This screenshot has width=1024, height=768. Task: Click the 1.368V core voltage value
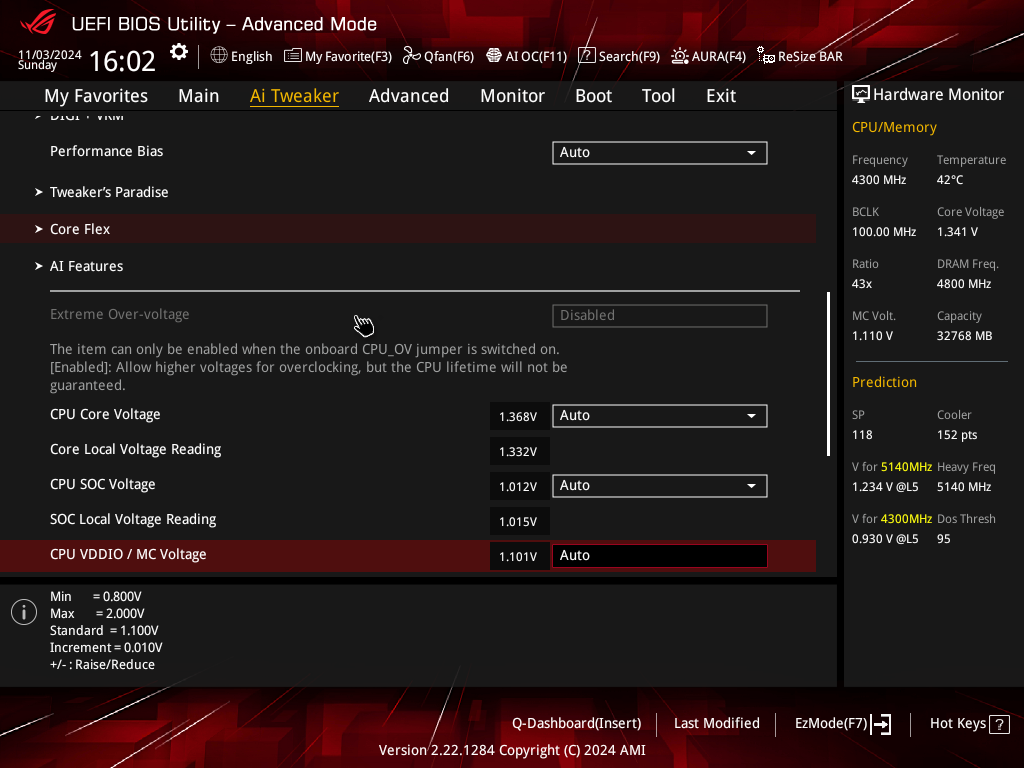point(519,417)
